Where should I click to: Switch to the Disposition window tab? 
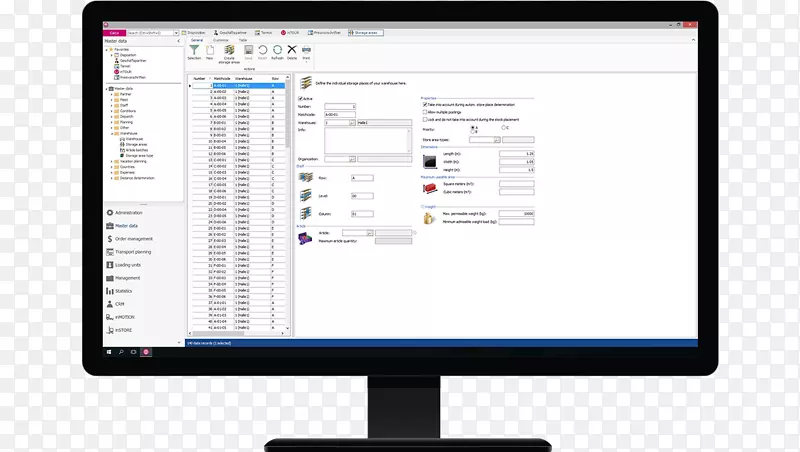coord(195,32)
